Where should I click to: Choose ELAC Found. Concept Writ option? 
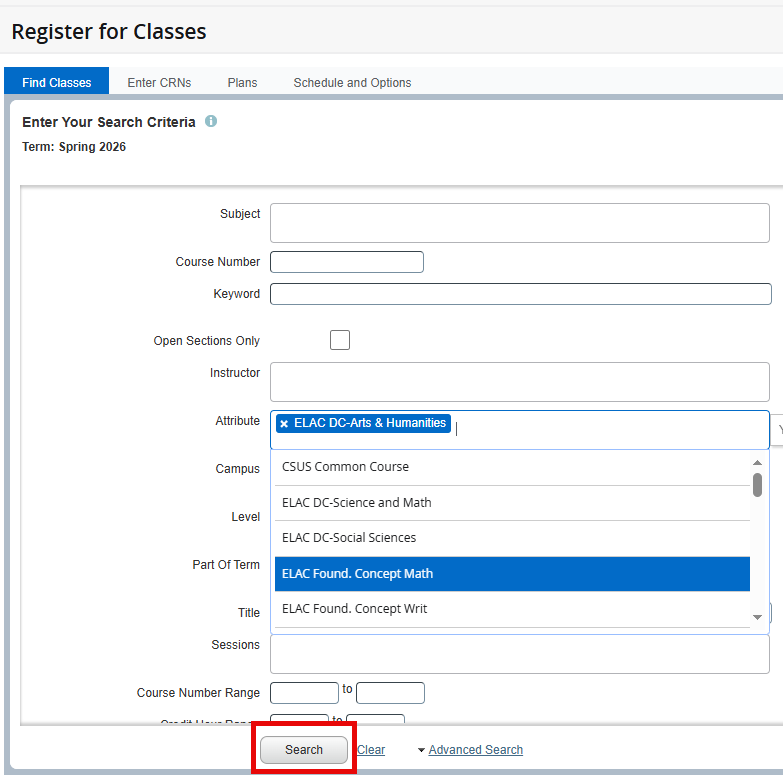(x=512, y=609)
